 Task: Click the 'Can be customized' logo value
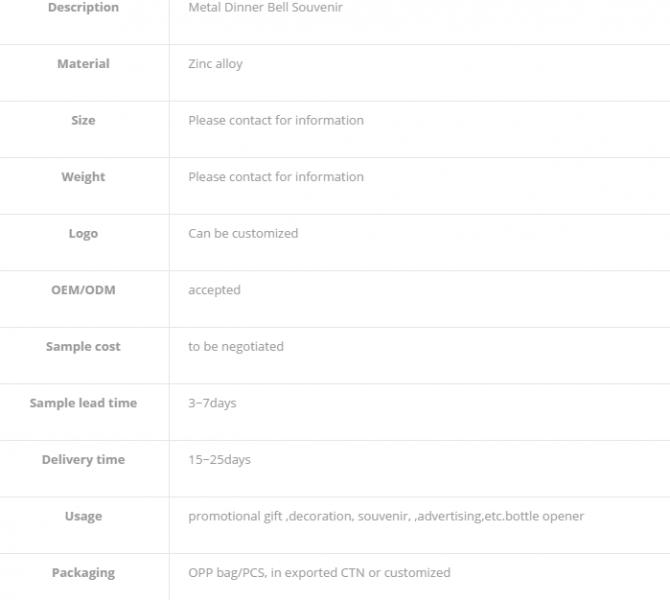coord(243,234)
